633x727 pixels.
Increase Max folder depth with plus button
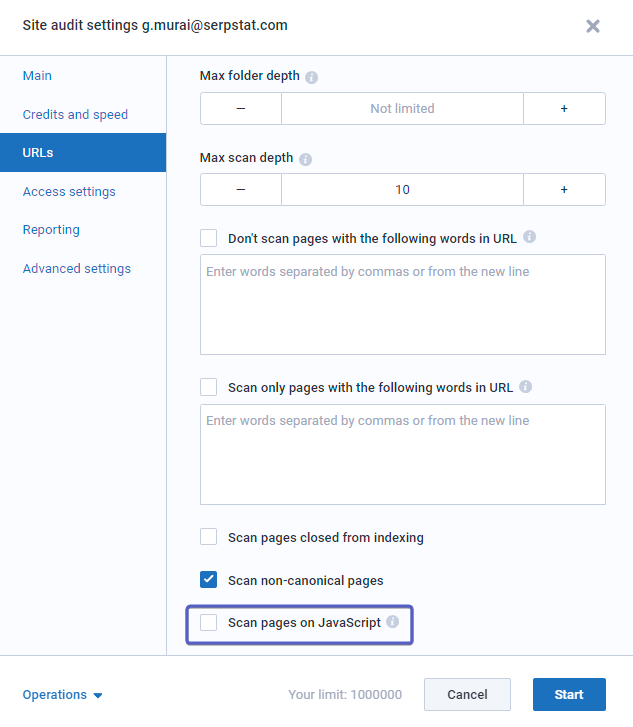[564, 108]
